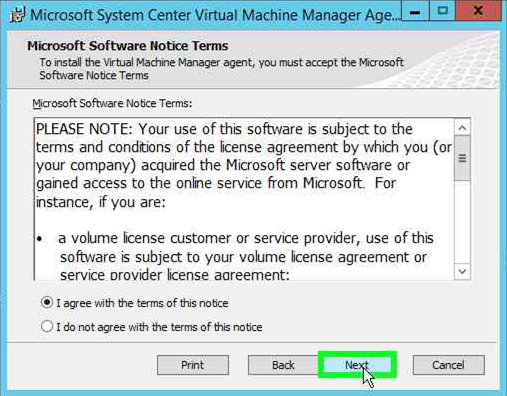Cancel the agent setup
This screenshot has height=396, width=507.
pyautogui.click(x=448, y=365)
